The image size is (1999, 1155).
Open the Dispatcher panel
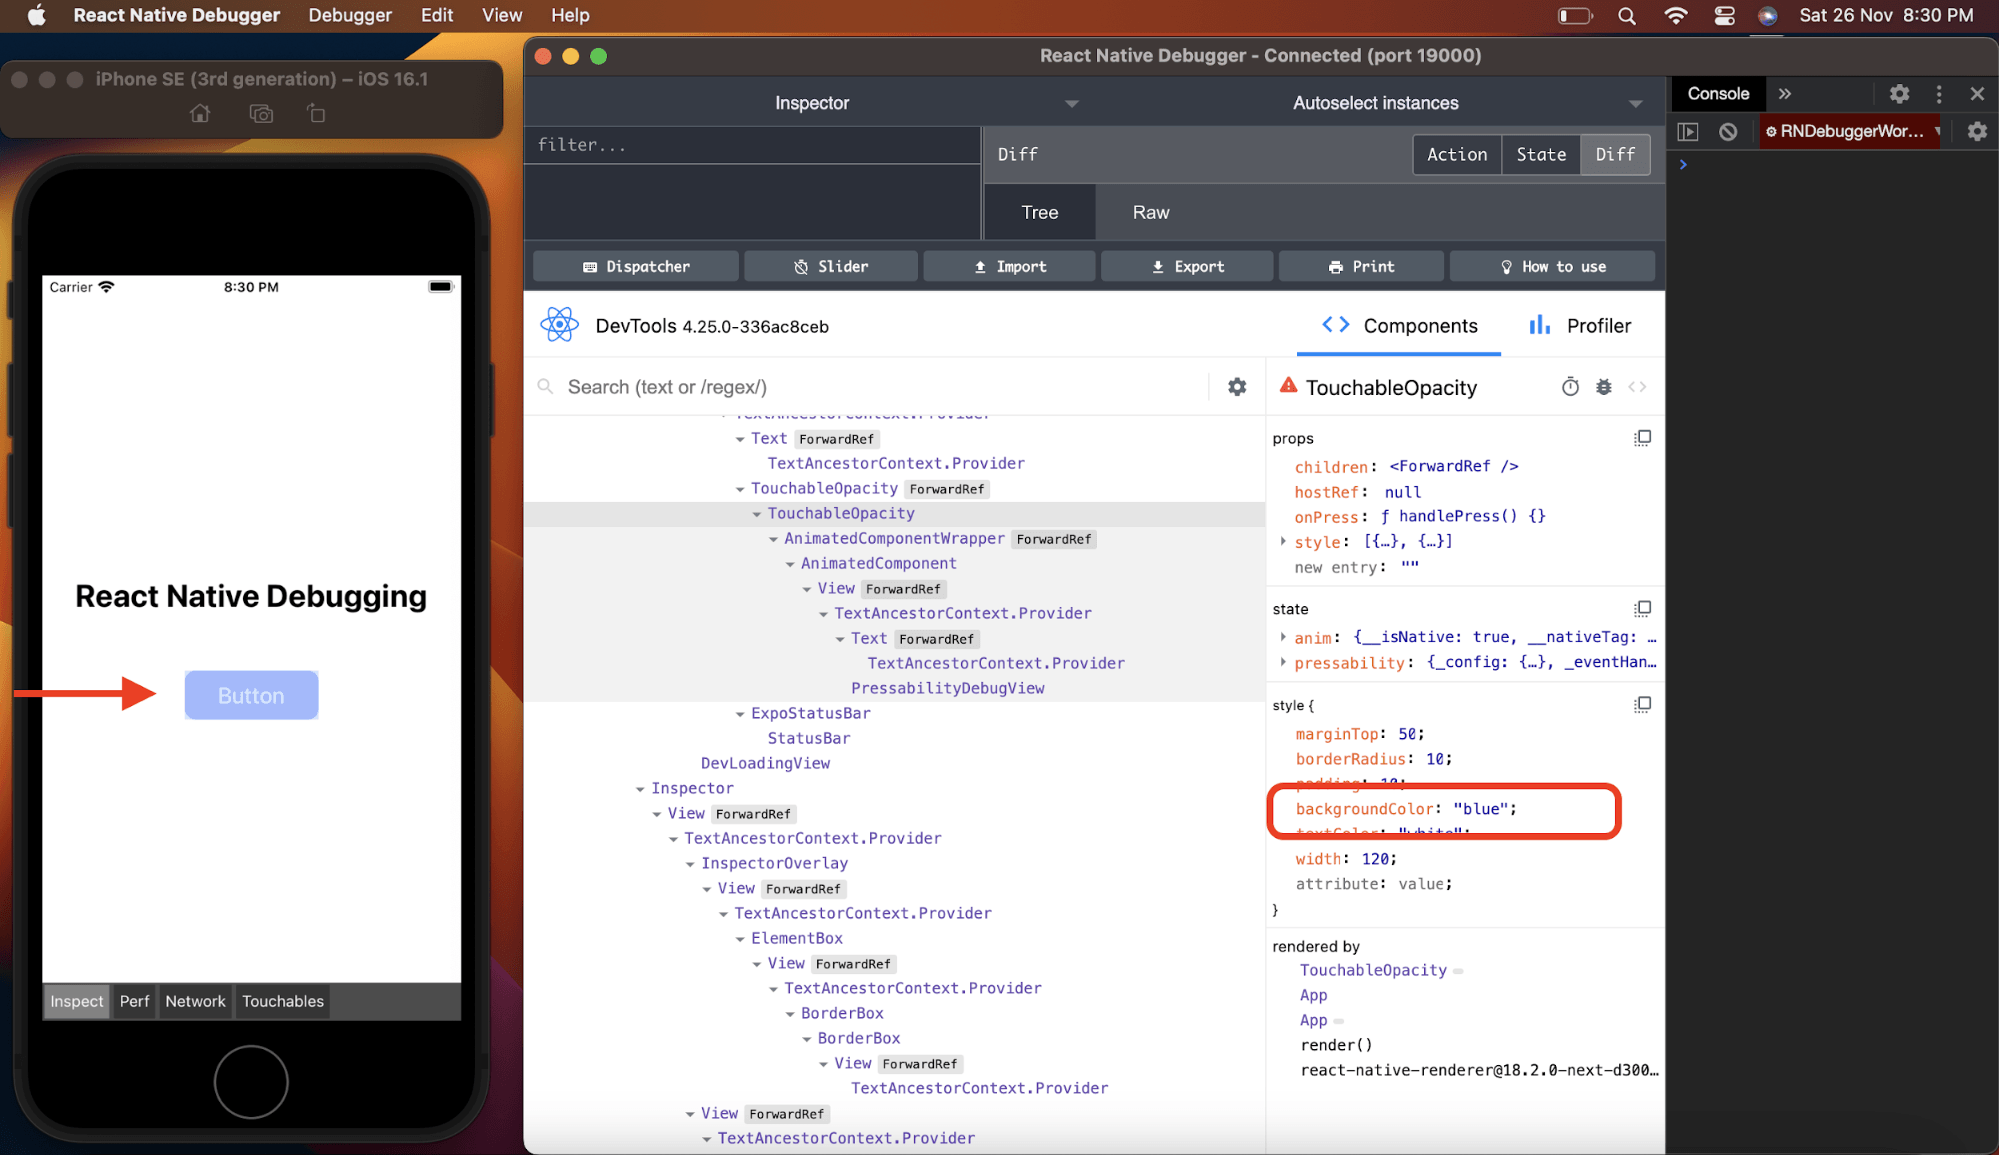(x=635, y=266)
